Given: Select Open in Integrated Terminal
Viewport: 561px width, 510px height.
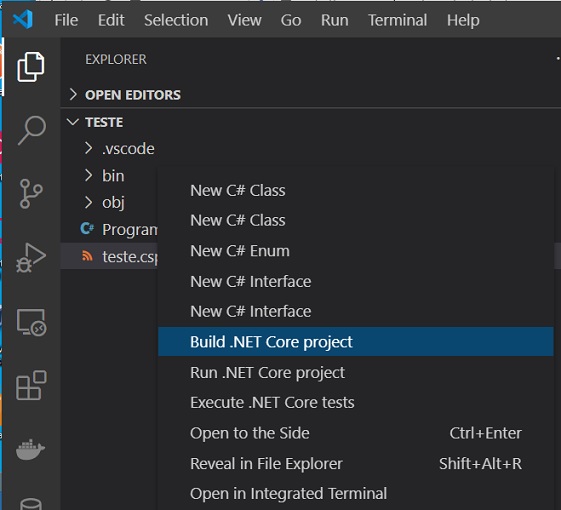Looking at the screenshot, I should (356, 494).
